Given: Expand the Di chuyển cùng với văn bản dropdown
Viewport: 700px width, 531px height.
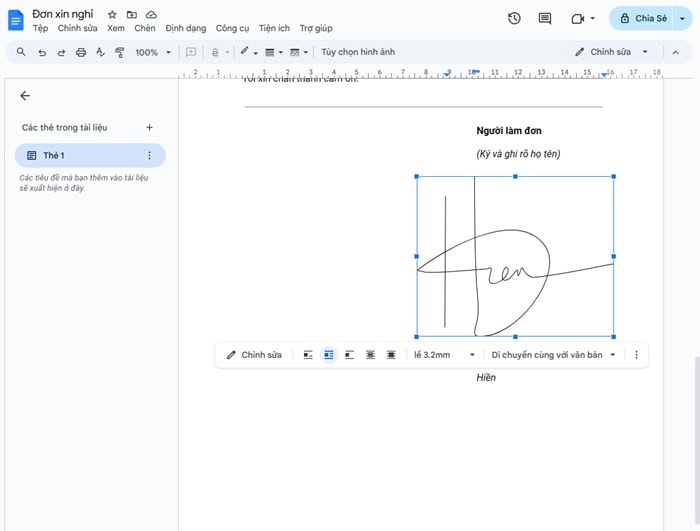Looking at the screenshot, I should [552, 355].
